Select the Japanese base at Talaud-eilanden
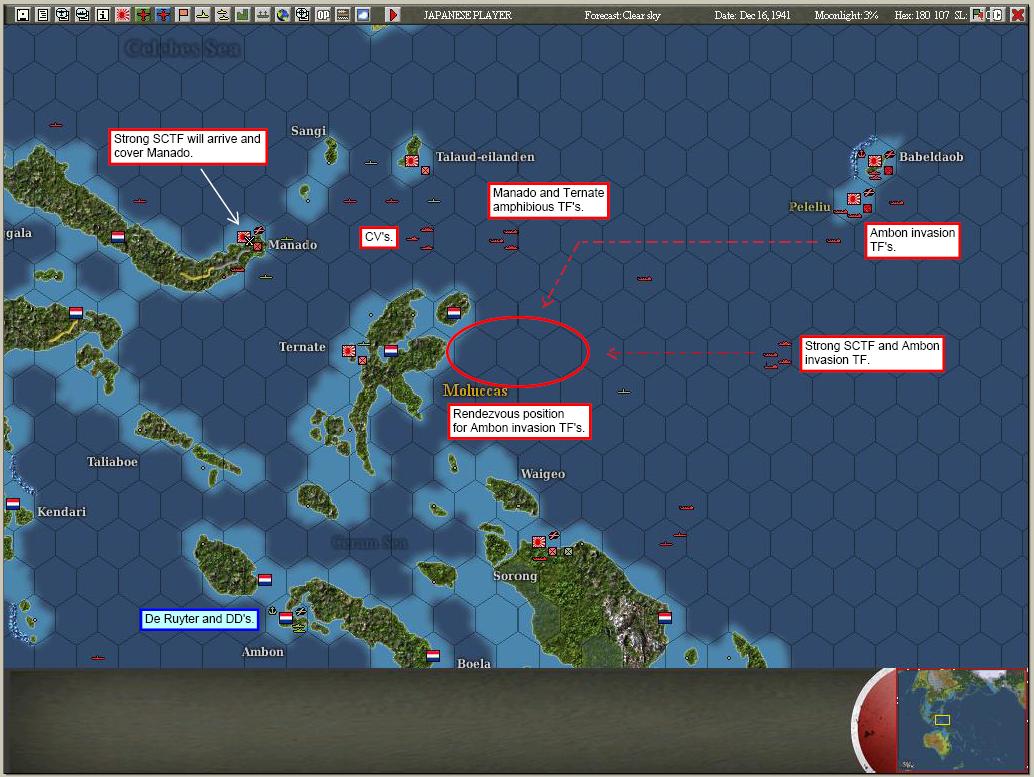 pos(412,160)
